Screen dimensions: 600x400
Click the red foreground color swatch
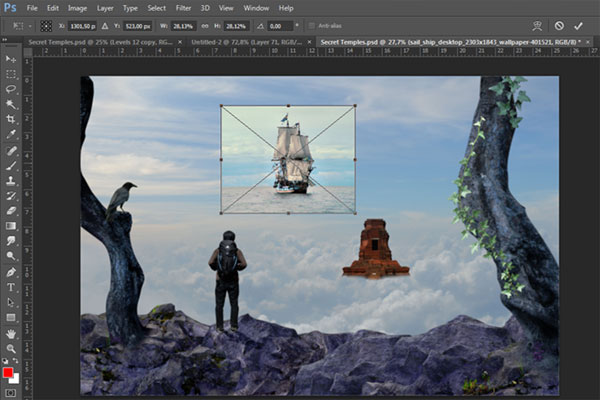point(8,372)
